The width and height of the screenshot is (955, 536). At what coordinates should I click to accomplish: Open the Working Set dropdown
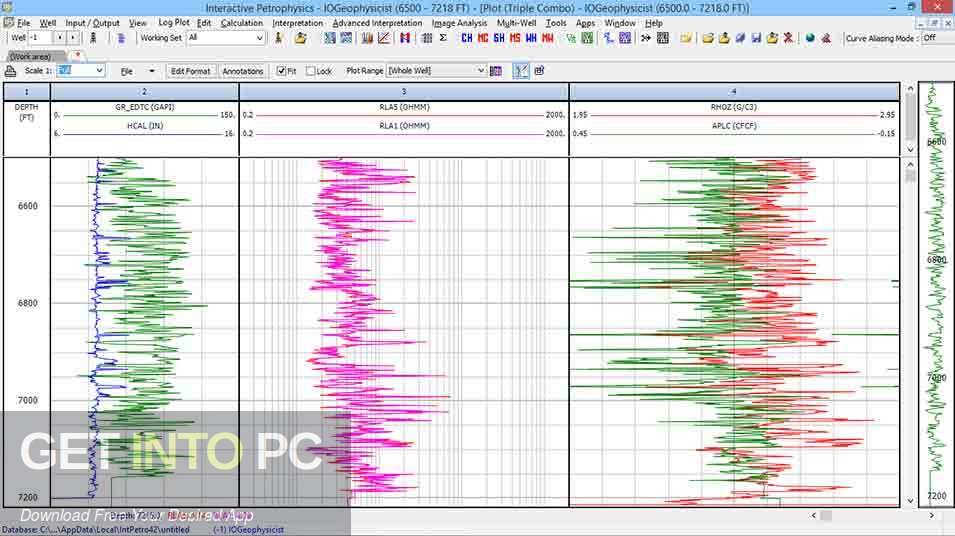(259, 38)
